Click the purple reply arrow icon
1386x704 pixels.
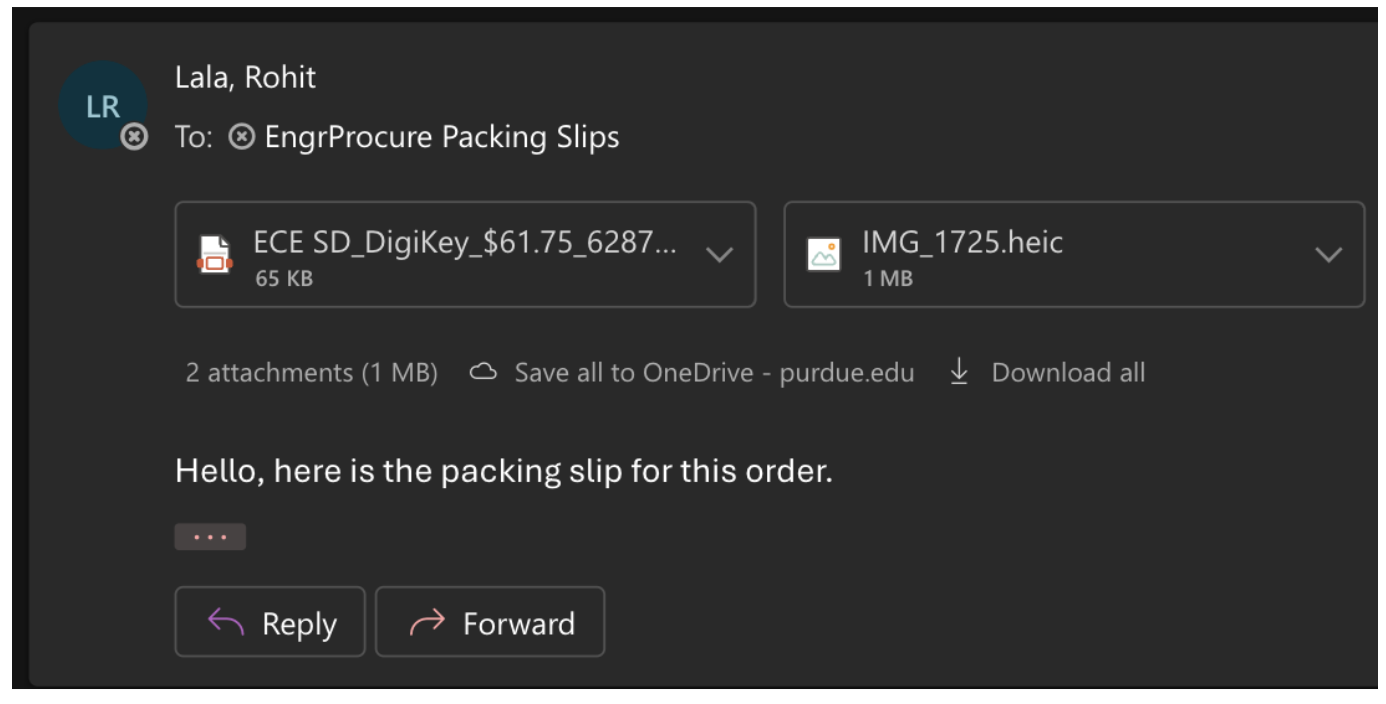coord(225,623)
